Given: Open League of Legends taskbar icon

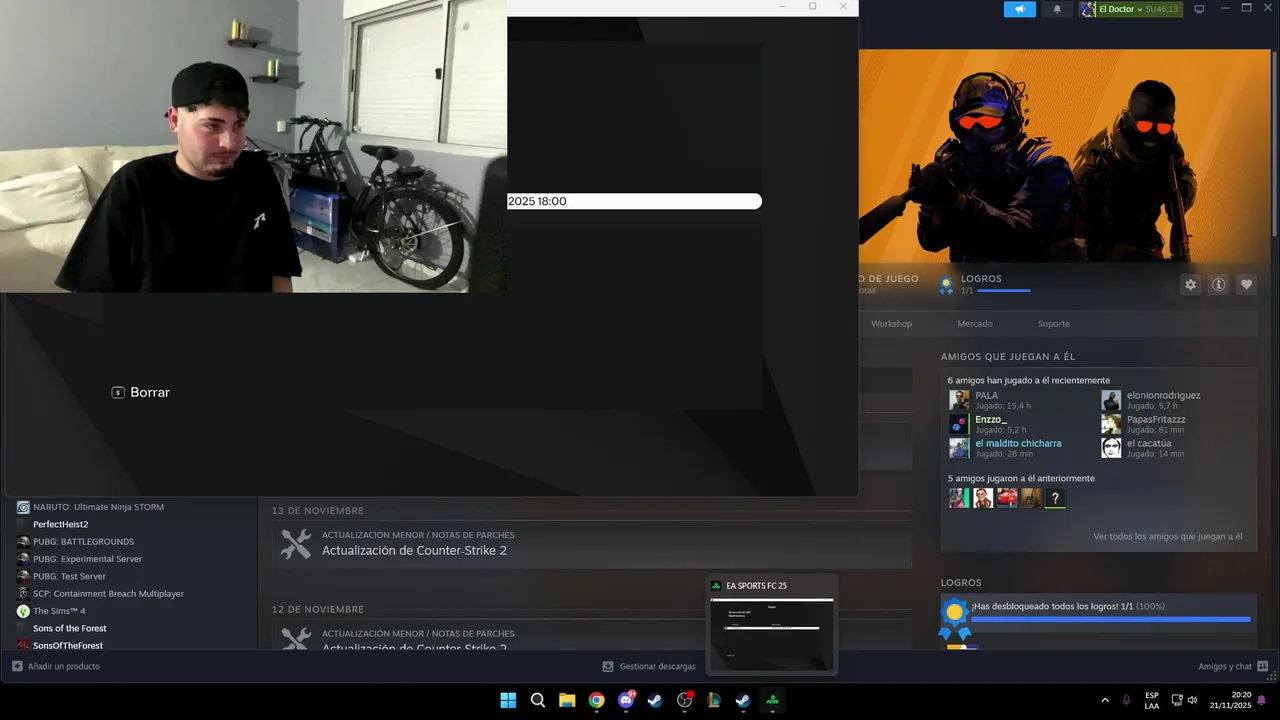Looking at the screenshot, I should pos(714,700).
